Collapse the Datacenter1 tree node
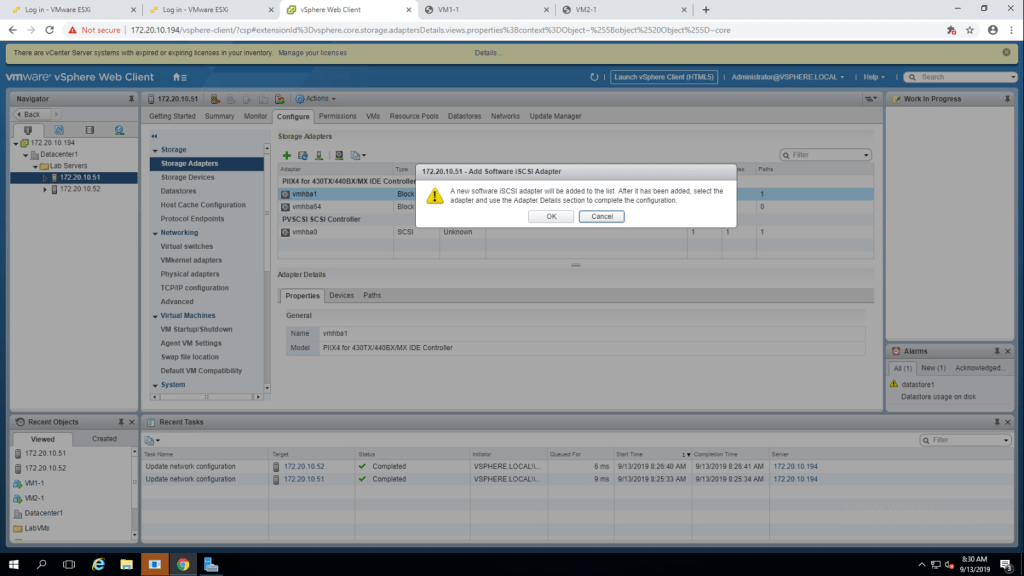 pyautogui.click(x=24, y=155)
